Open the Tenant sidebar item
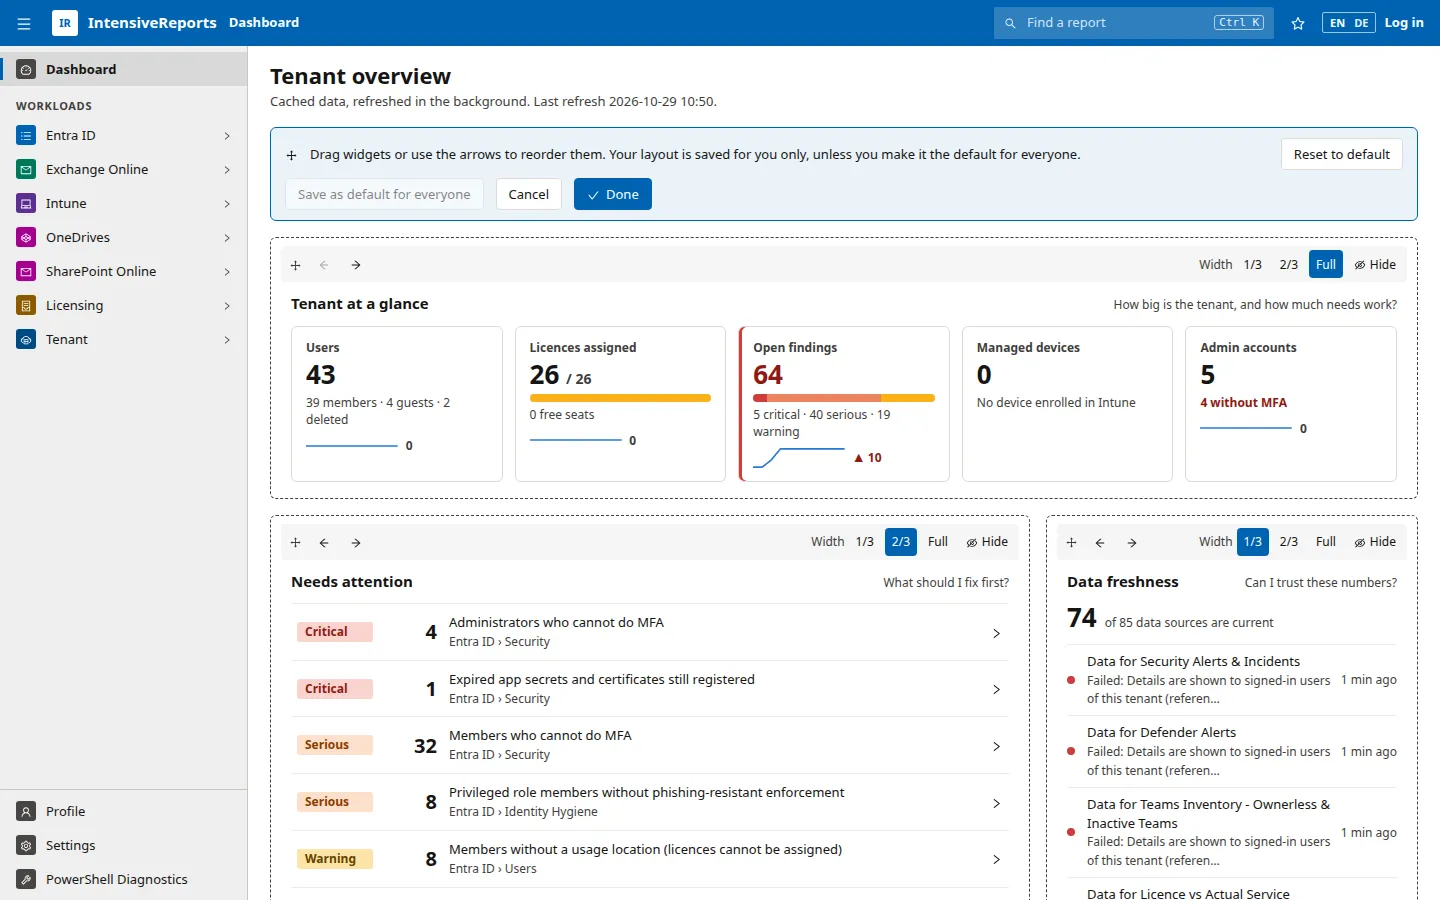The height and width of the screenshot is (900, 1440). point(124,340)
